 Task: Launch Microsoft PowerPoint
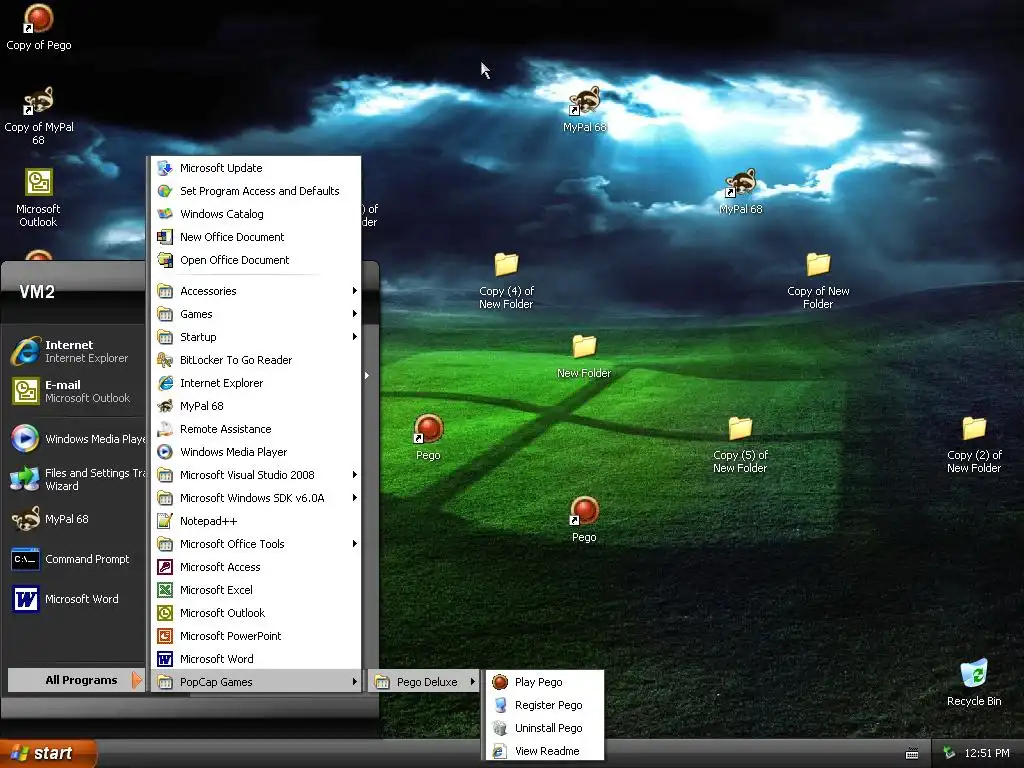point(256,636)
